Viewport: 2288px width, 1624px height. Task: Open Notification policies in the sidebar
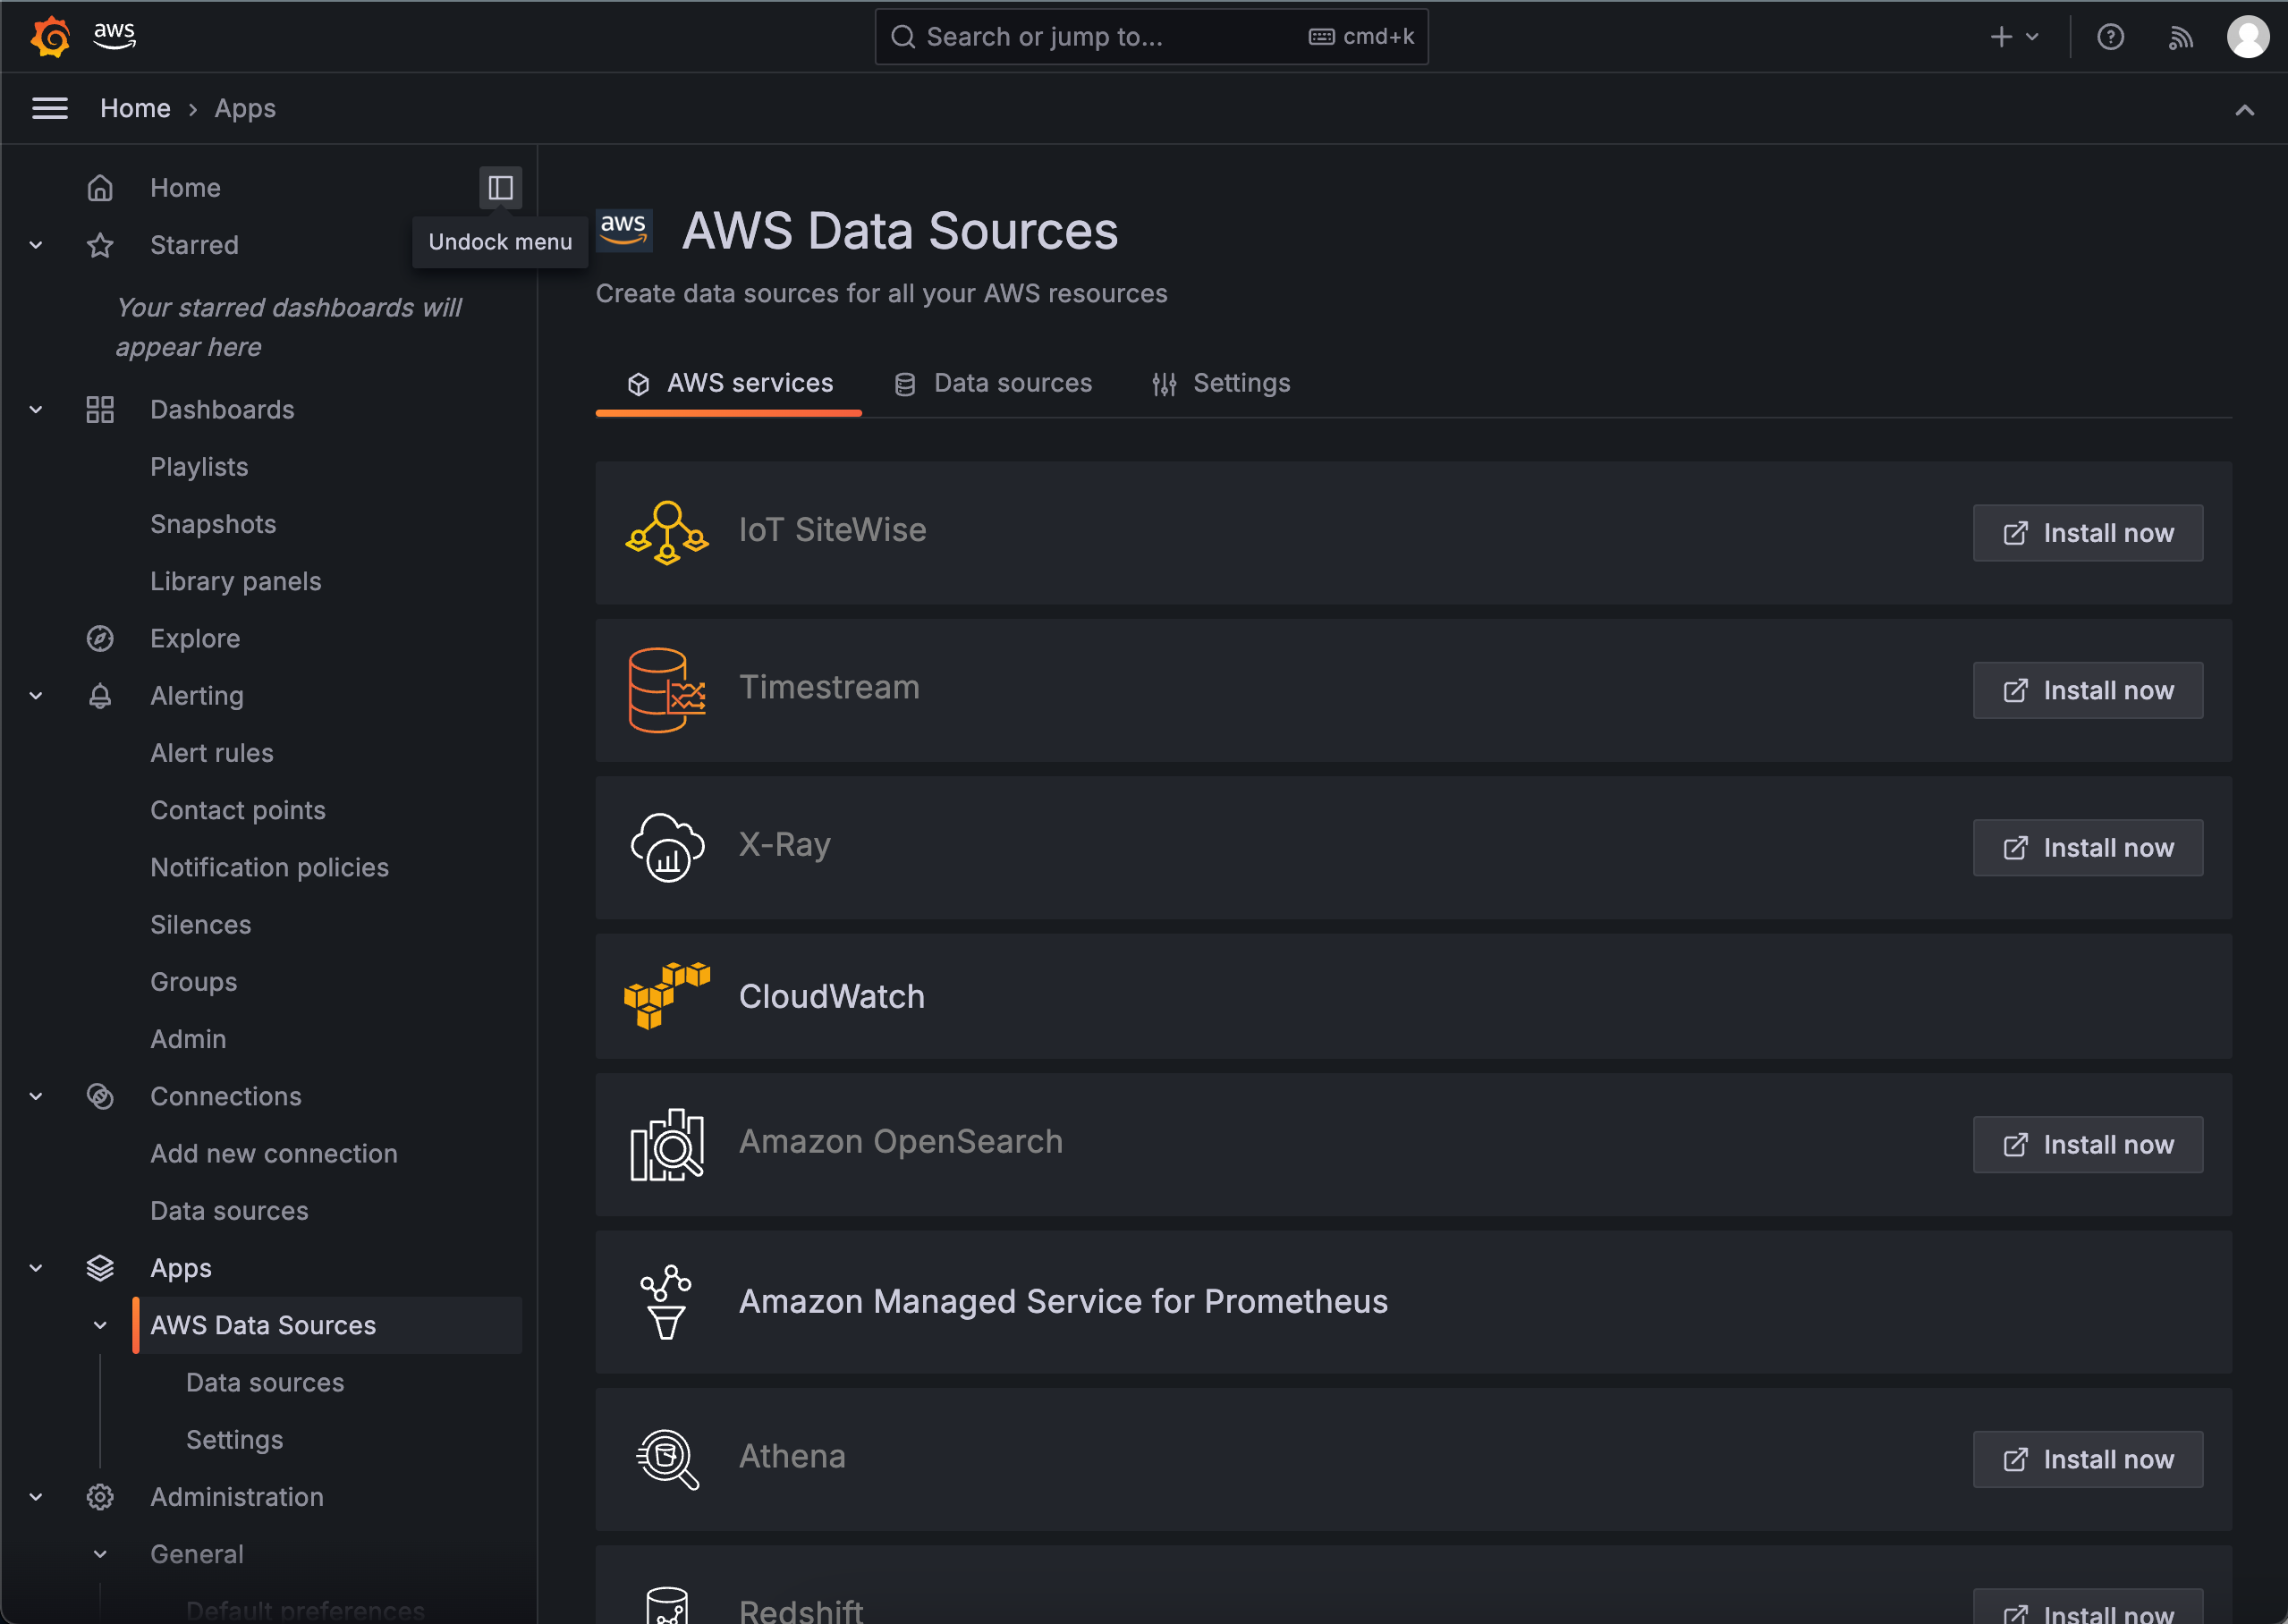[x=270, y=867]
